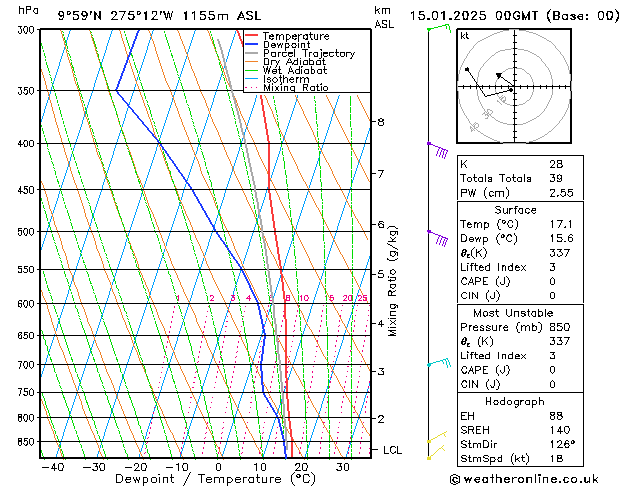
Task: Click the yellow surface wind barb at bottom
Action: pos(436,452)
